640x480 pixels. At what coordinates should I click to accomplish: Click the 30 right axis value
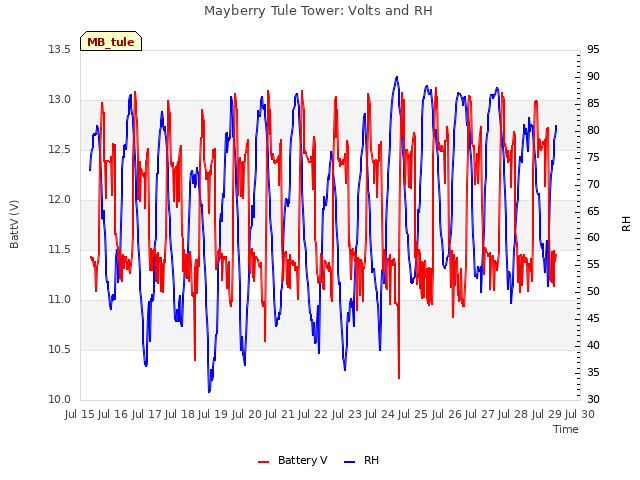click(x=593, y=400)
